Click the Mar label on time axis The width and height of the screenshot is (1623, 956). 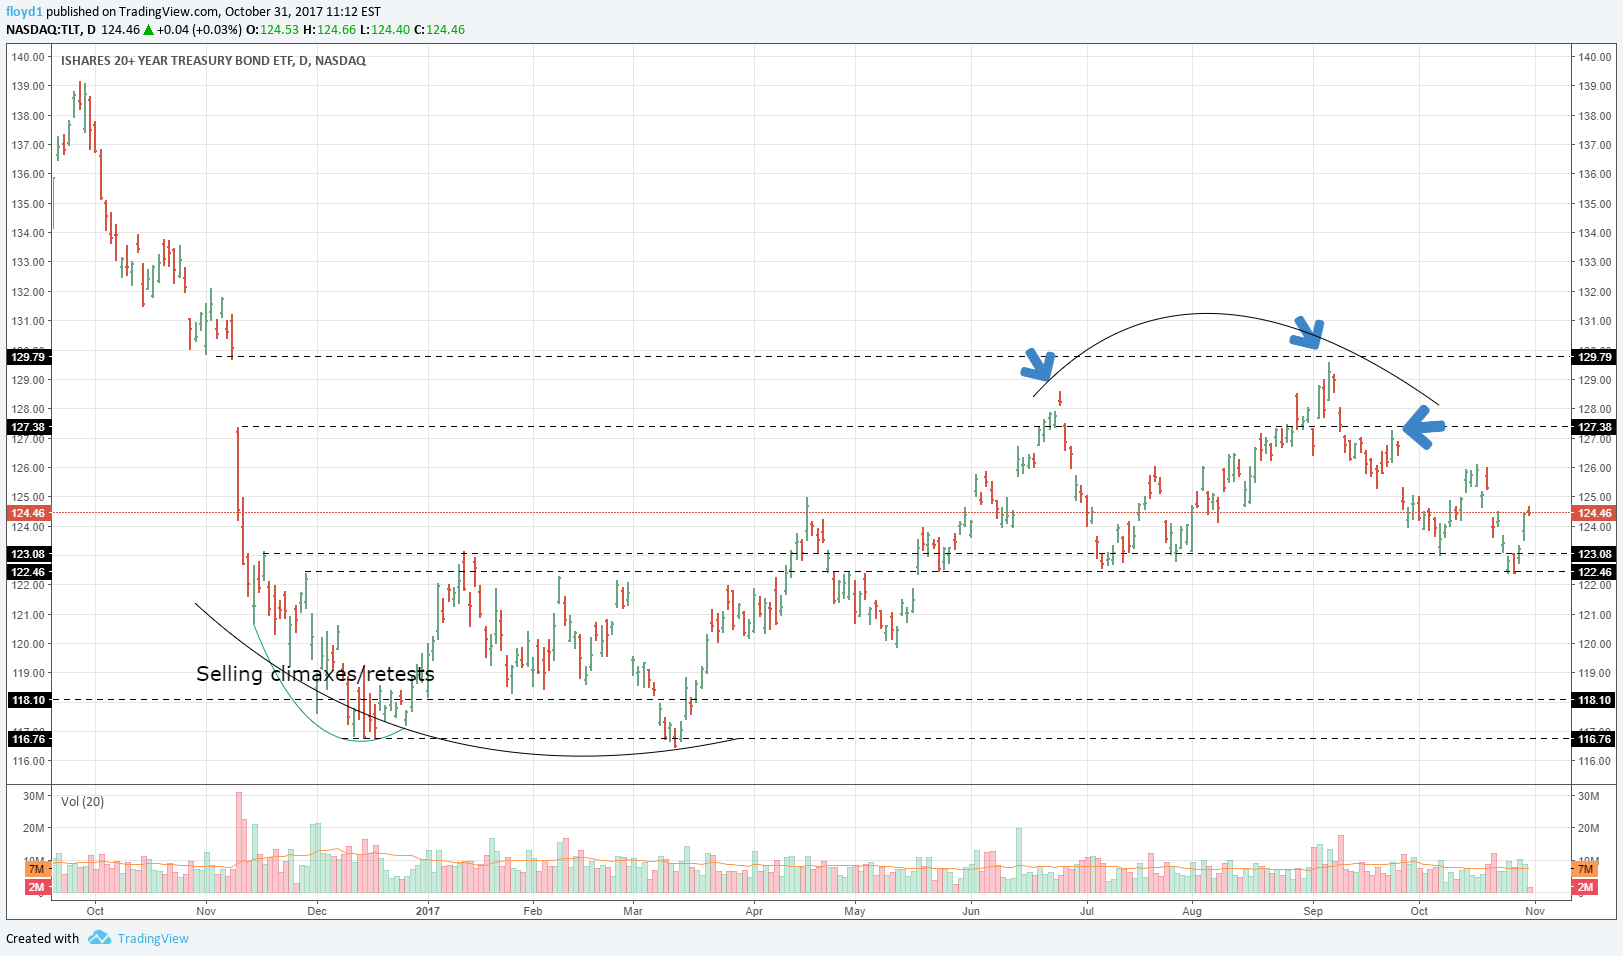click(633, 911)
